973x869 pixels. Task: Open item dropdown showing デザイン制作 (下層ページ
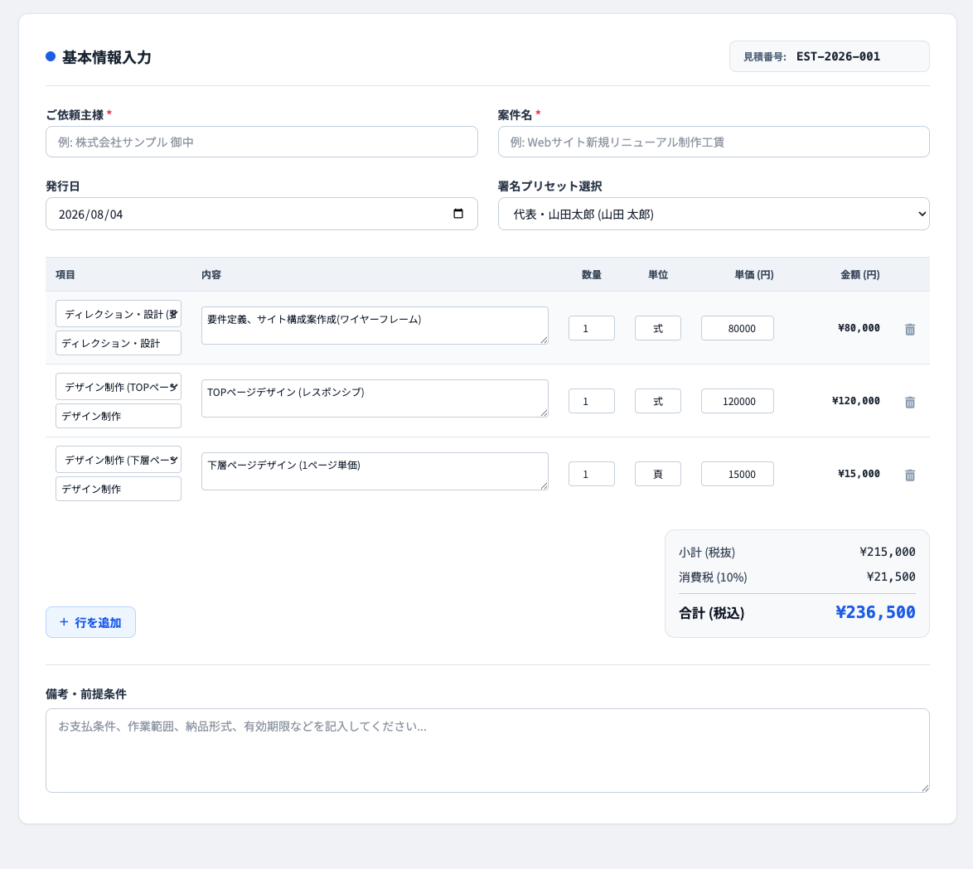[x=119, y=459]
